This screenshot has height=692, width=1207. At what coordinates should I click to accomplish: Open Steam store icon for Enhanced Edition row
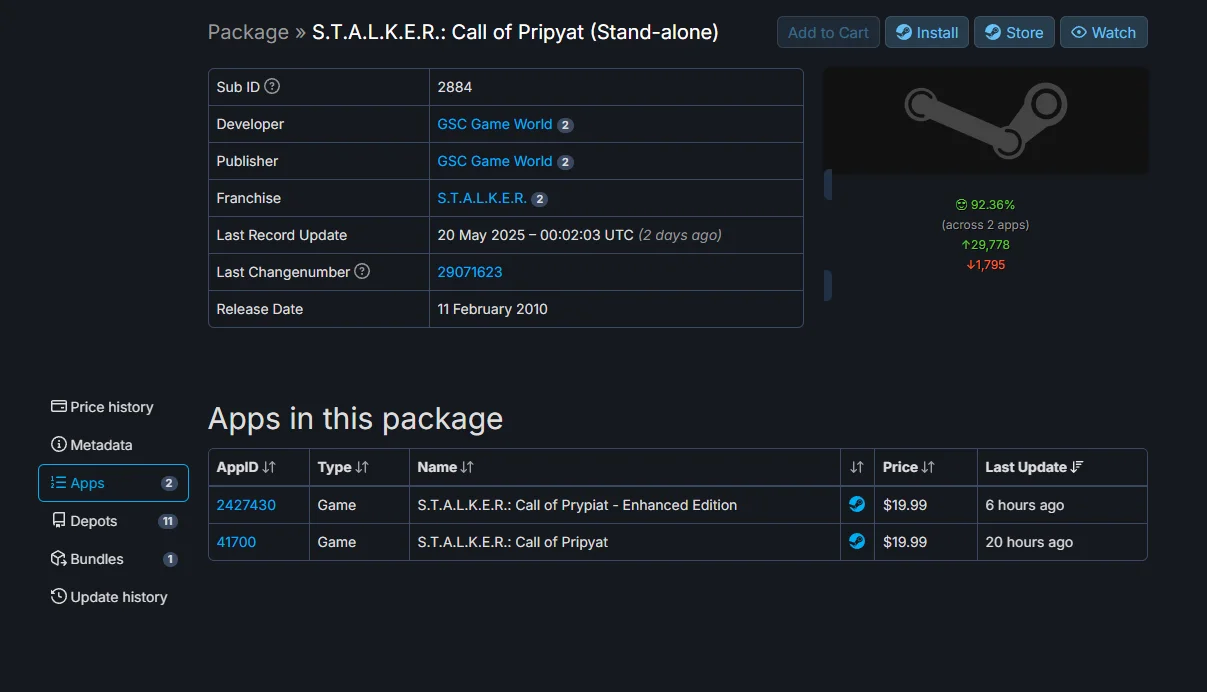point(857,505)
